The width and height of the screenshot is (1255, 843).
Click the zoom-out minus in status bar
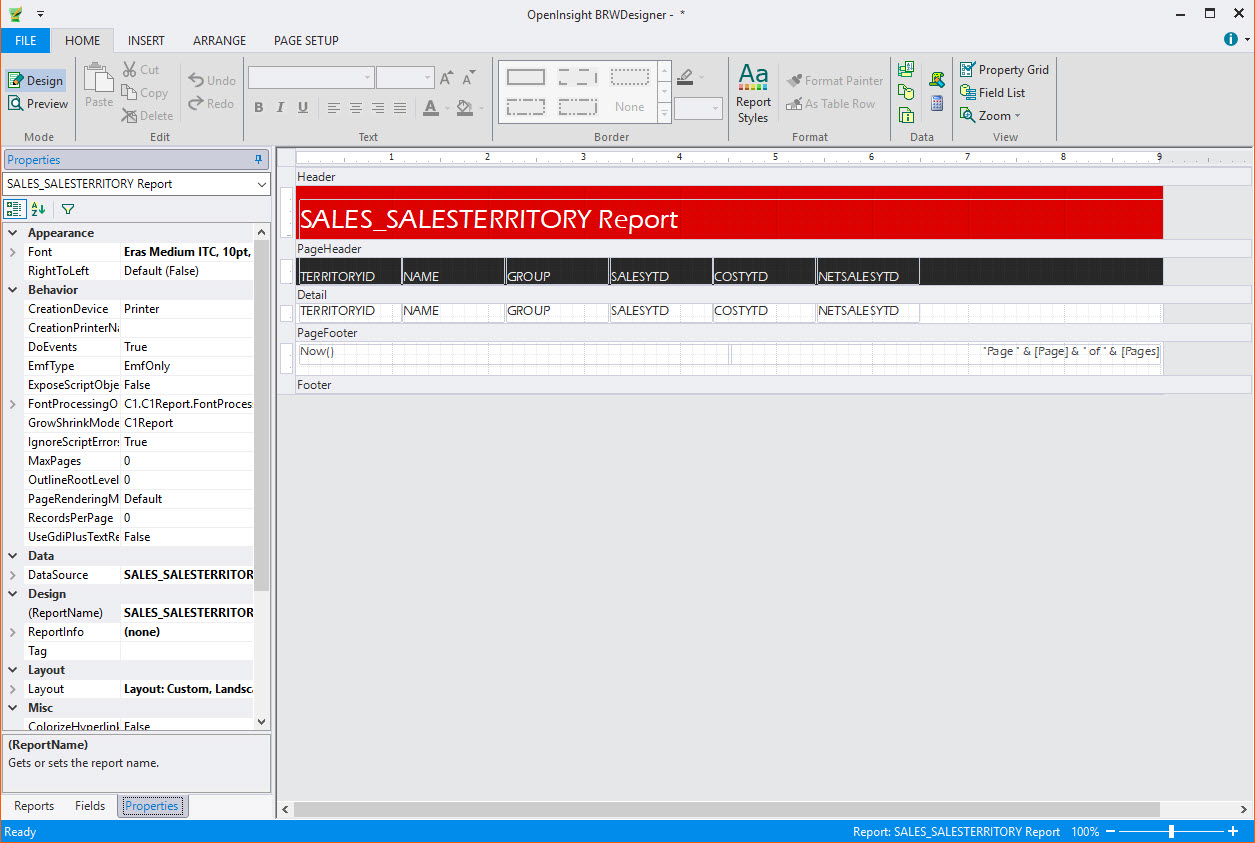click(x=1111, y=832)
